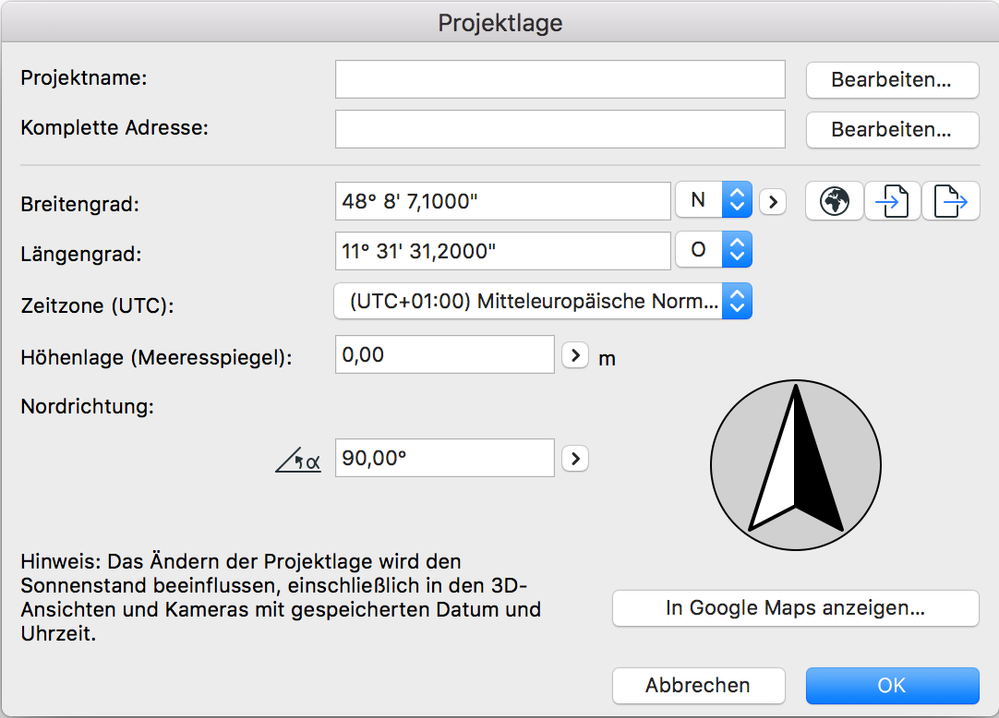Click the Nordrichtung angle field 90,00°
The image size is (999, 718).
[445, 458]
